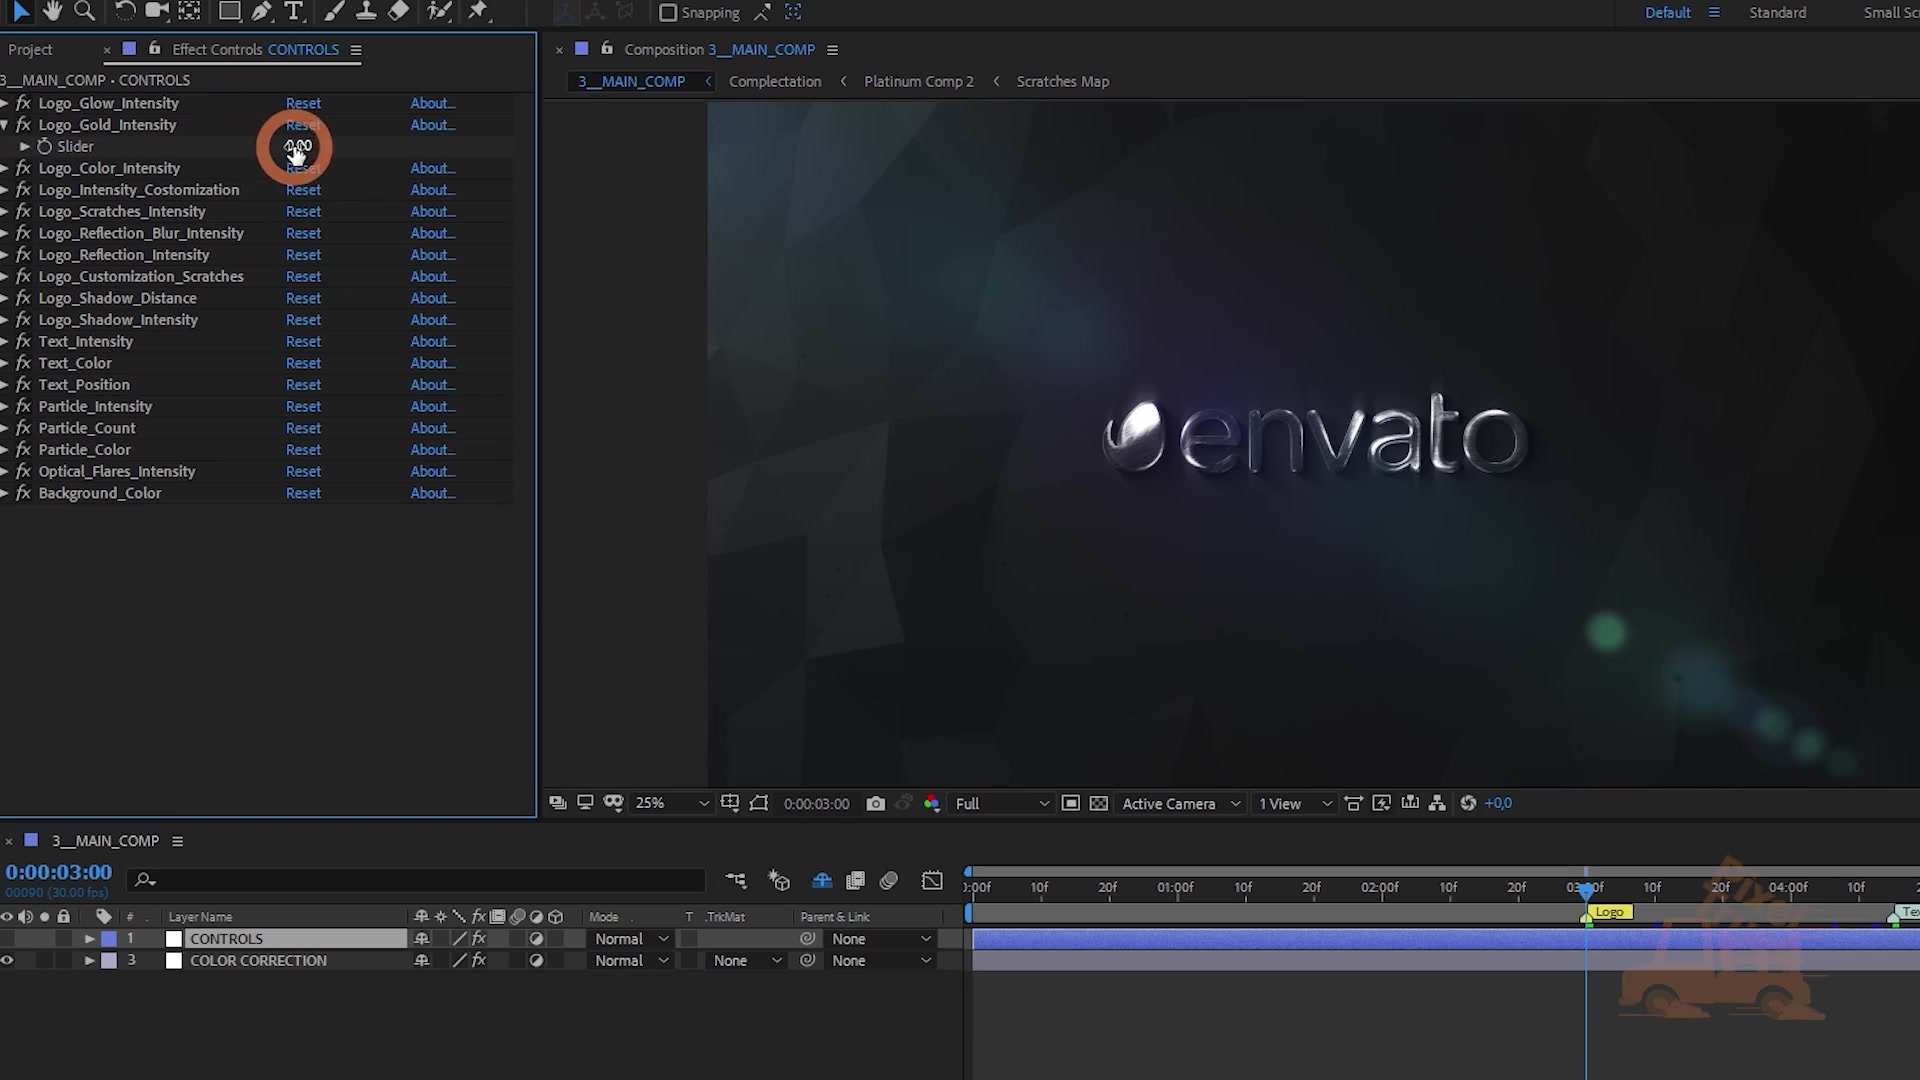Select the Zoom magnifier tool
Viewport: 1920px width, 1080px height.
click(x=85, y=12)
